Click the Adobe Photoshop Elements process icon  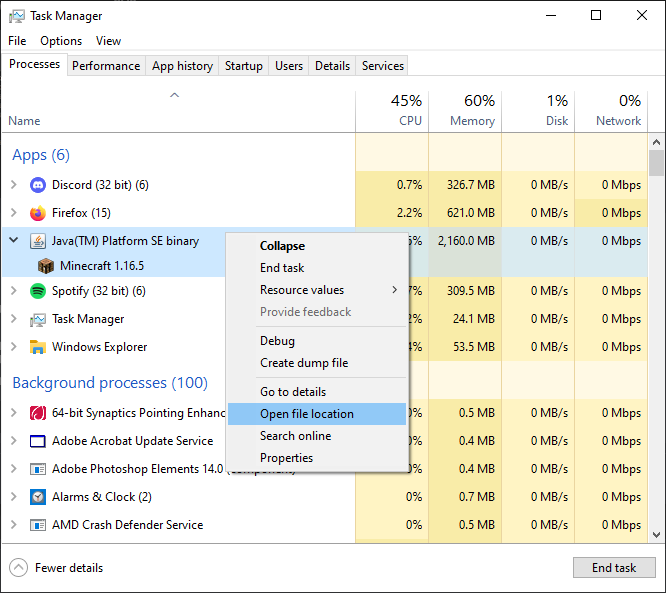38,469
